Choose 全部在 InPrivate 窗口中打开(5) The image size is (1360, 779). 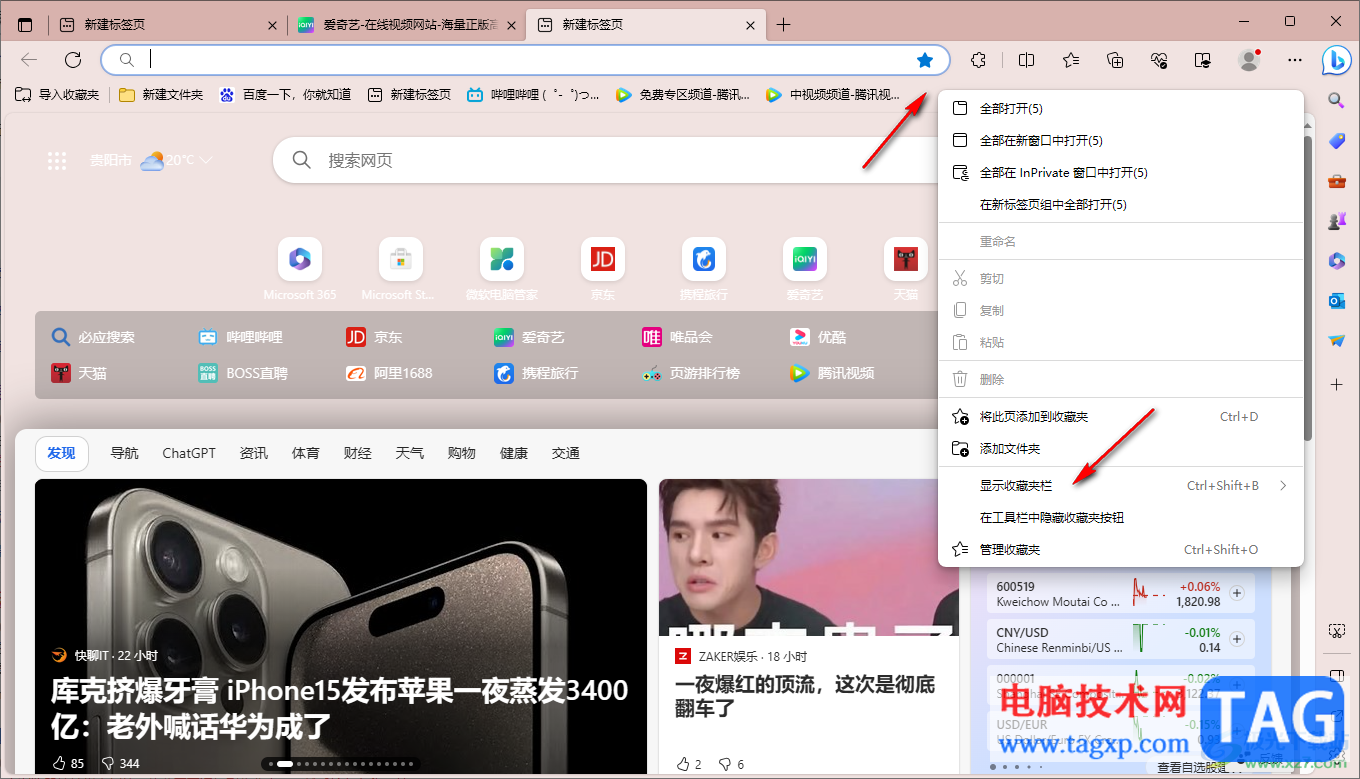(x=1121, y=172)
